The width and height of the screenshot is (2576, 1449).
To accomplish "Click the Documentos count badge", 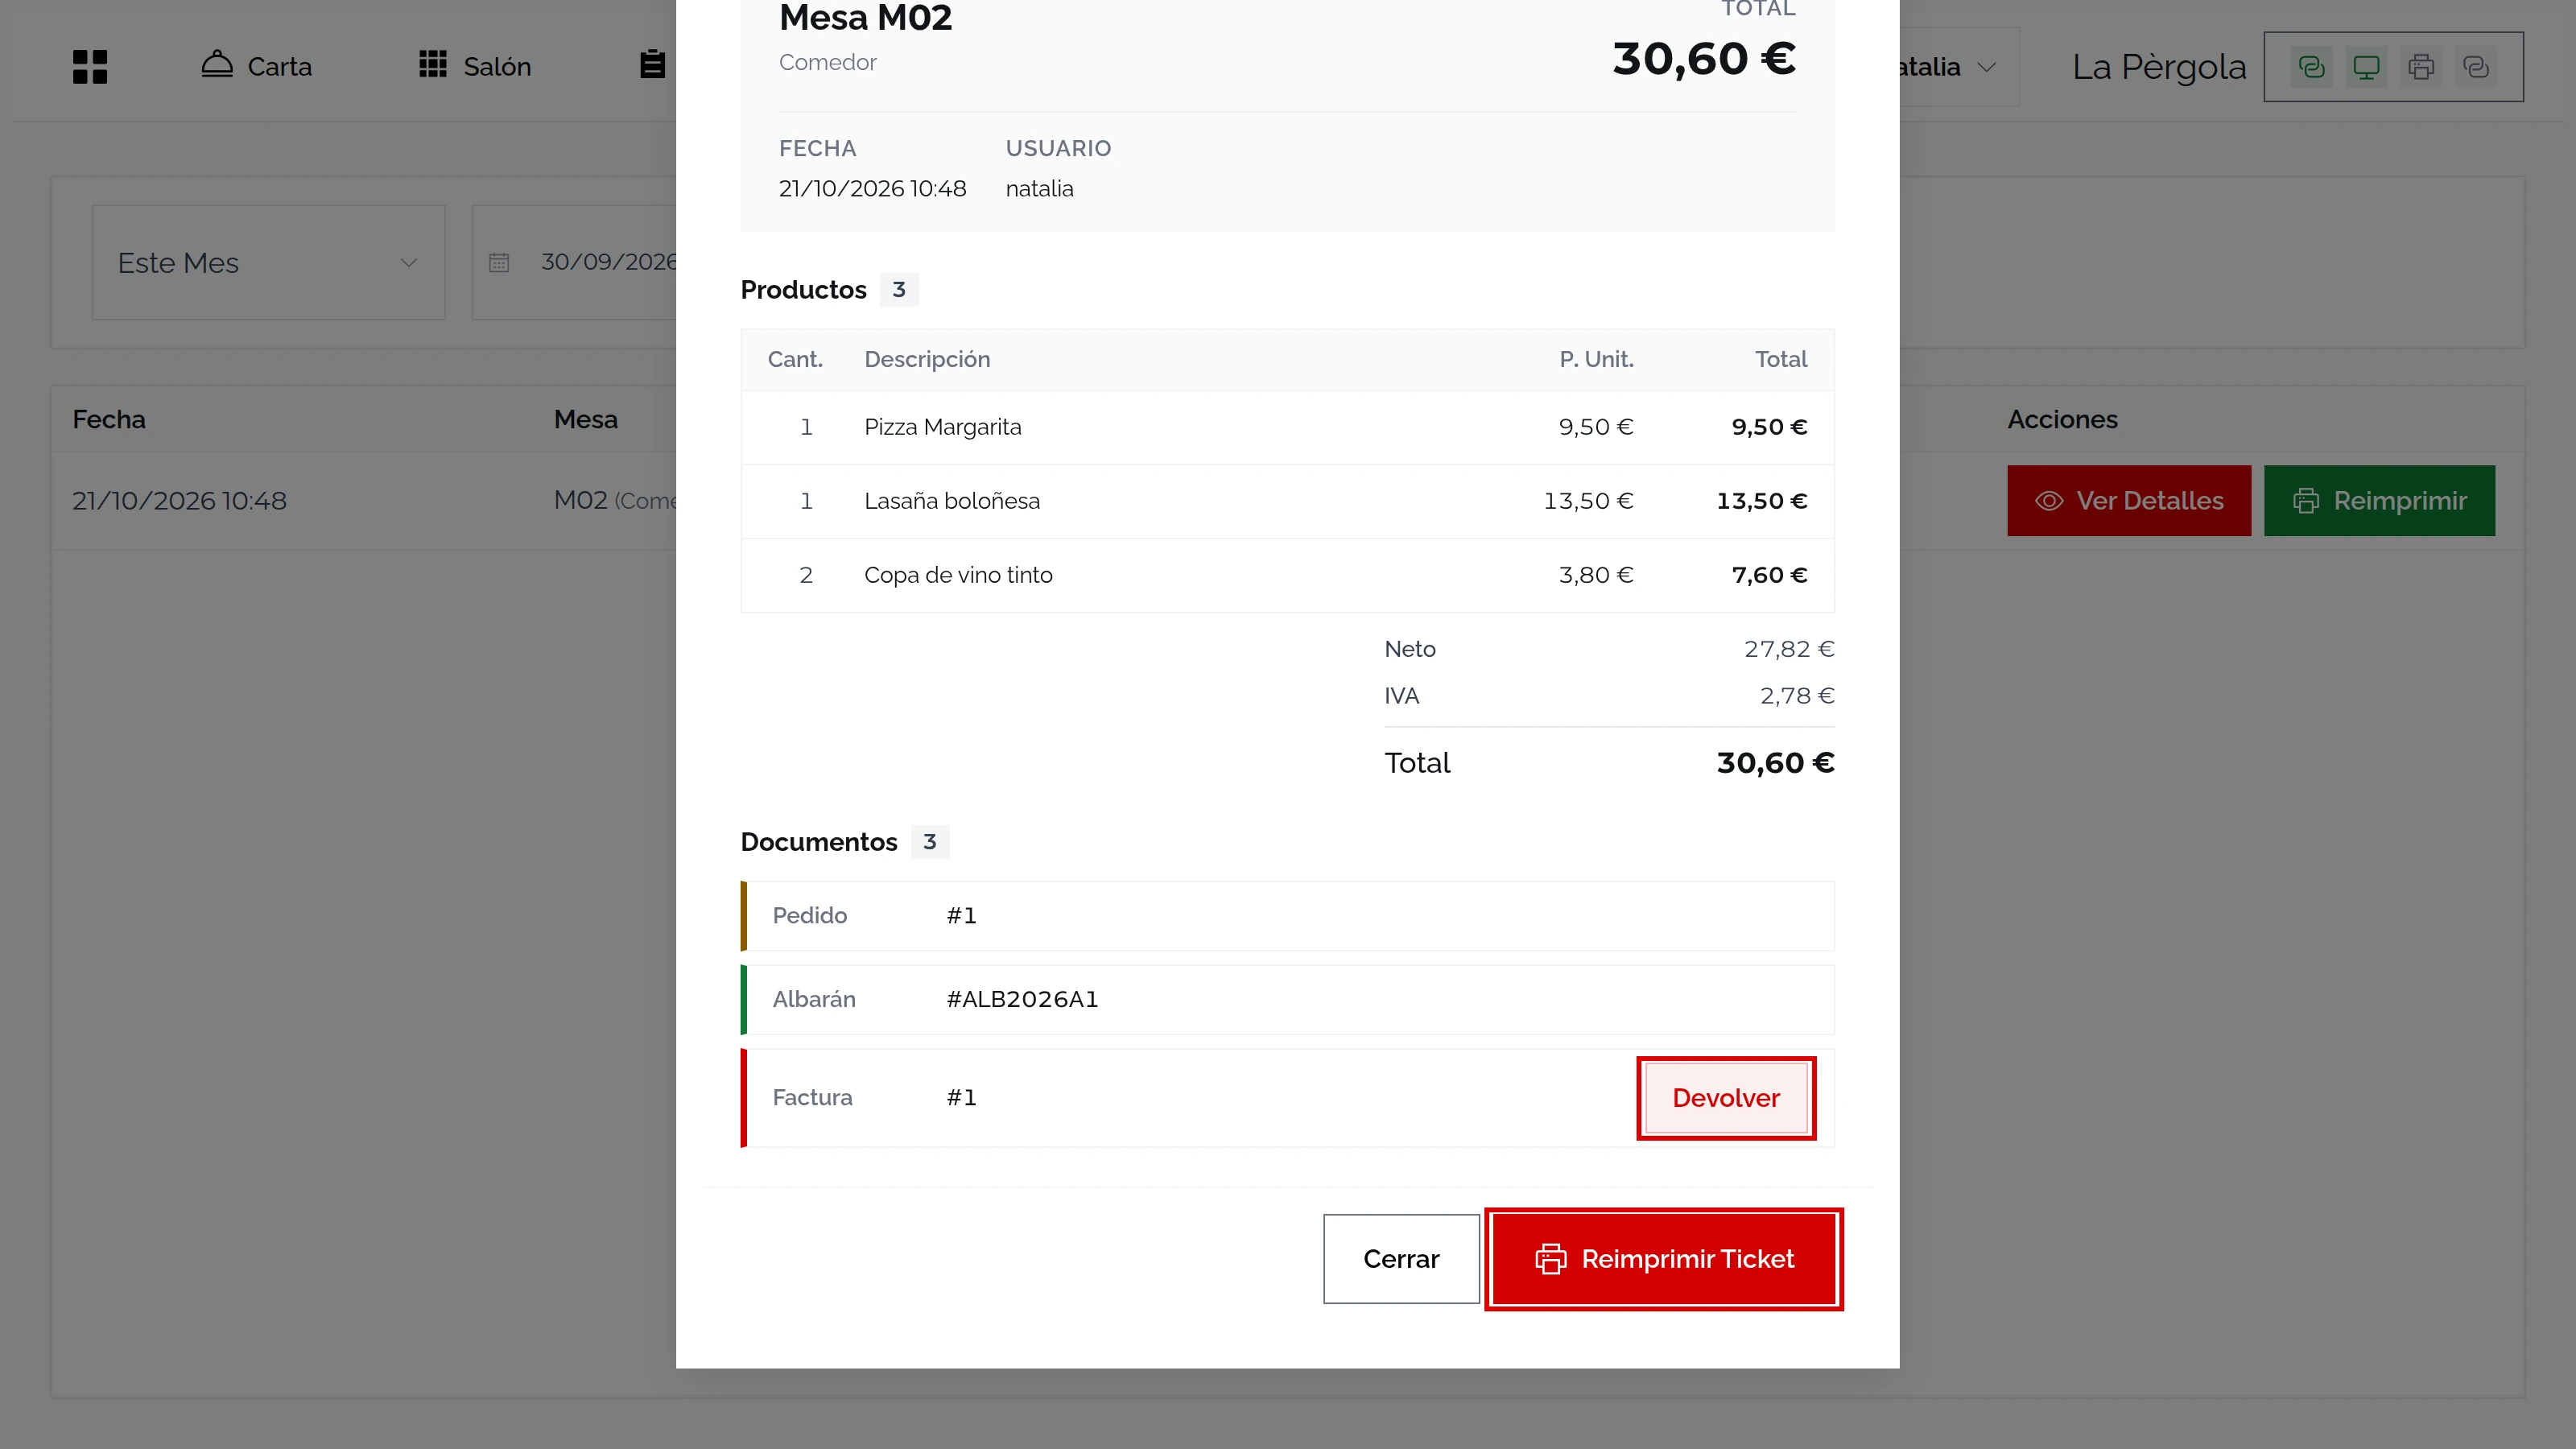I will pyautogui.click(x=930, y=842).
